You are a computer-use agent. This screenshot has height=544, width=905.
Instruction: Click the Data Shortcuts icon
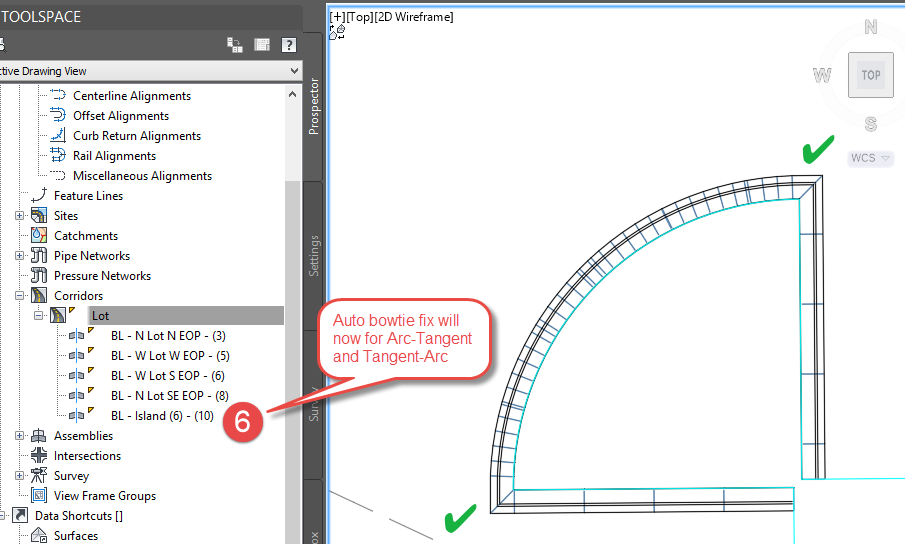click(20, 515)
